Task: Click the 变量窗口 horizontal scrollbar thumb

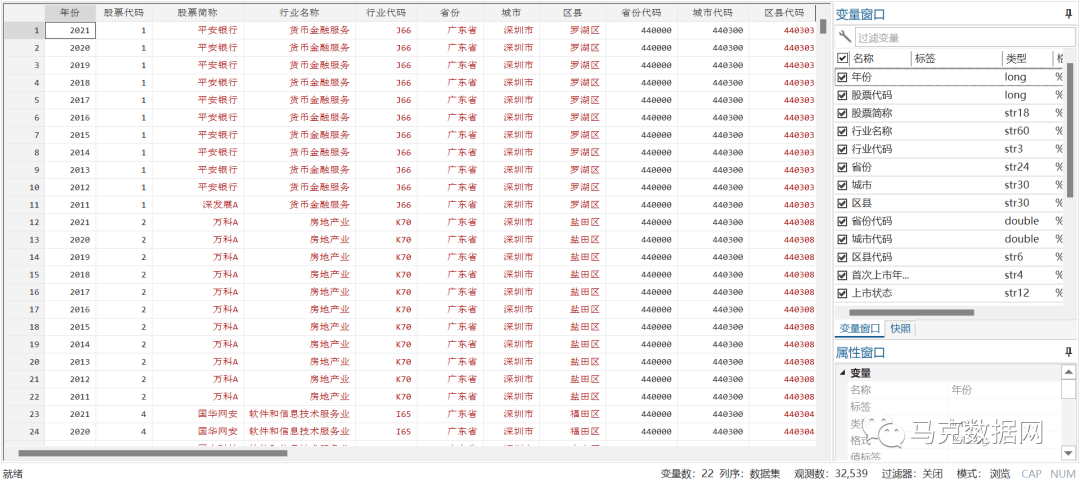Action: coord(911,312)
